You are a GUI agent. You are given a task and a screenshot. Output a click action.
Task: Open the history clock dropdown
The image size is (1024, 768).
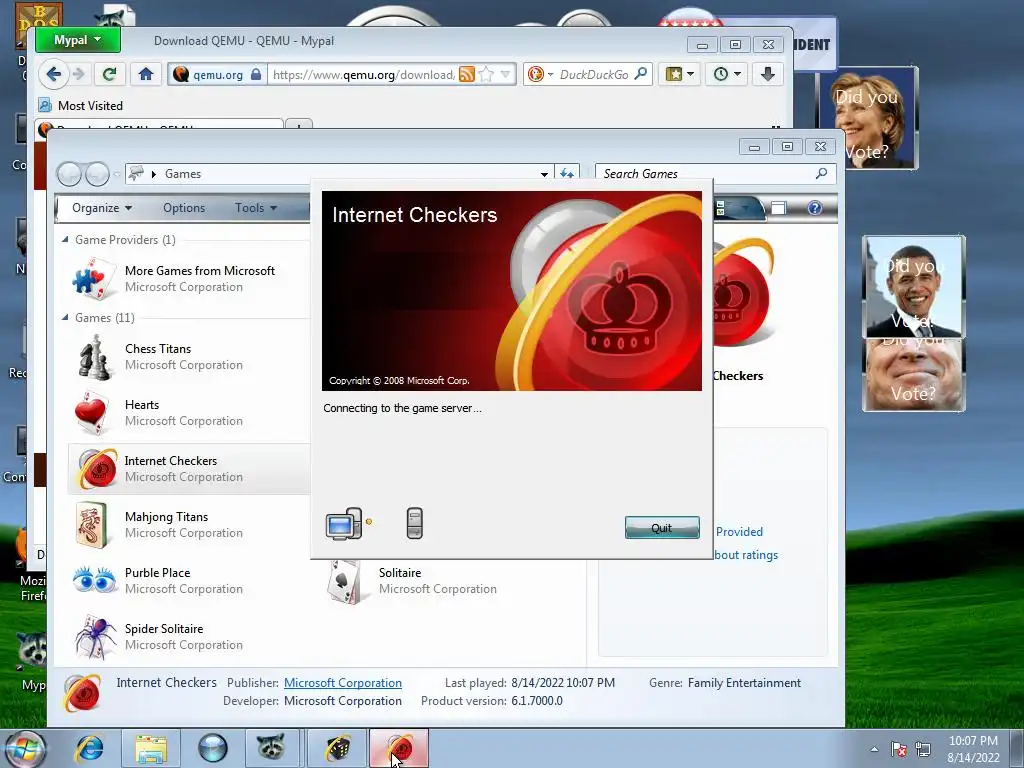727,74
